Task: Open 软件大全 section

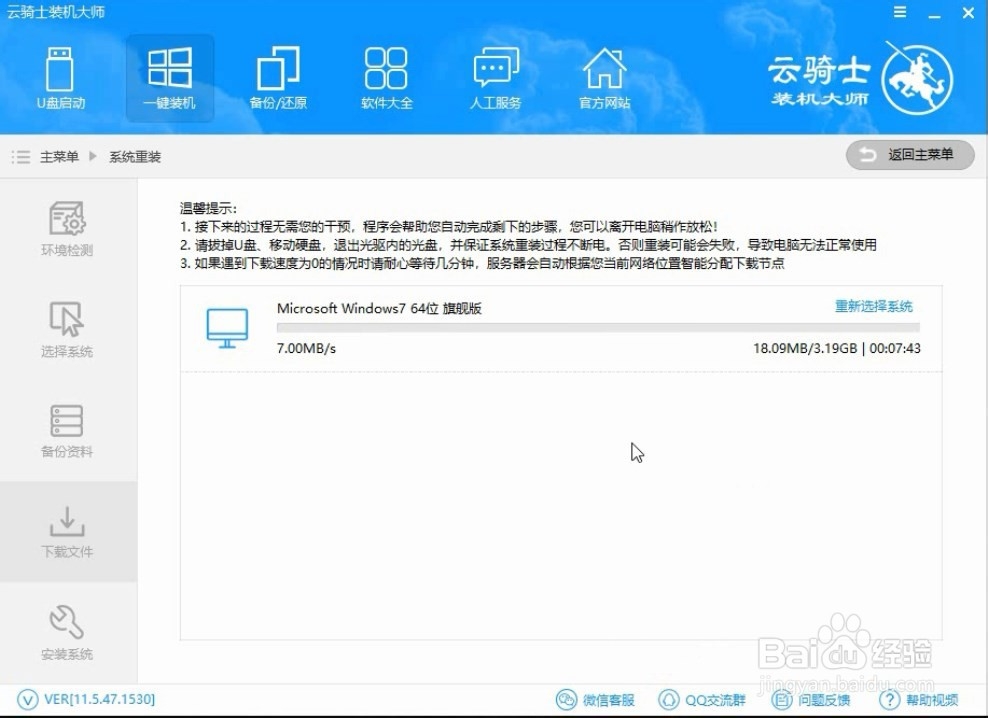Action: 386,78
